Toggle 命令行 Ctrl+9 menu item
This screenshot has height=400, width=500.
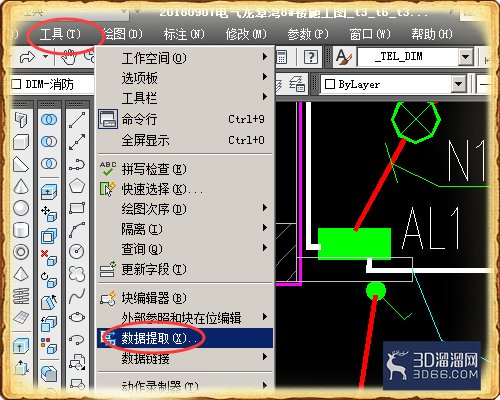(185, 119)
